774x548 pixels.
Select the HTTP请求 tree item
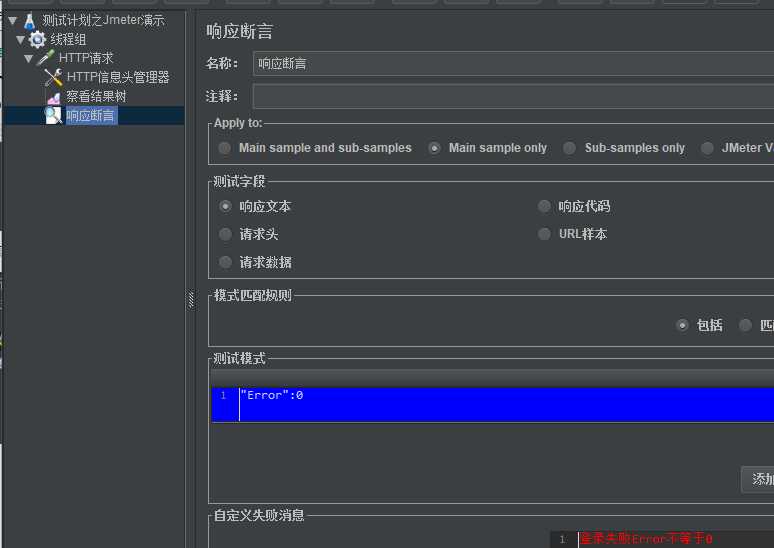(86, 58)
